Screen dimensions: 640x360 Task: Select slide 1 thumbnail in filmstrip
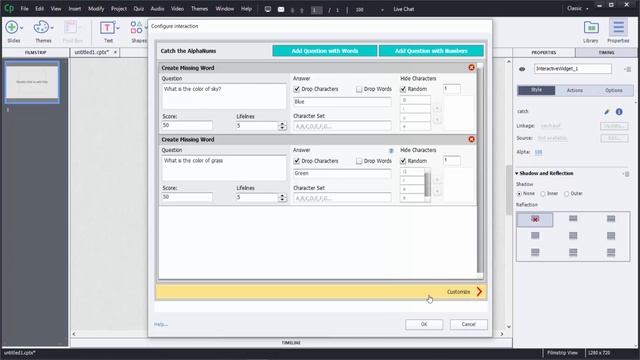coord(32,82)
